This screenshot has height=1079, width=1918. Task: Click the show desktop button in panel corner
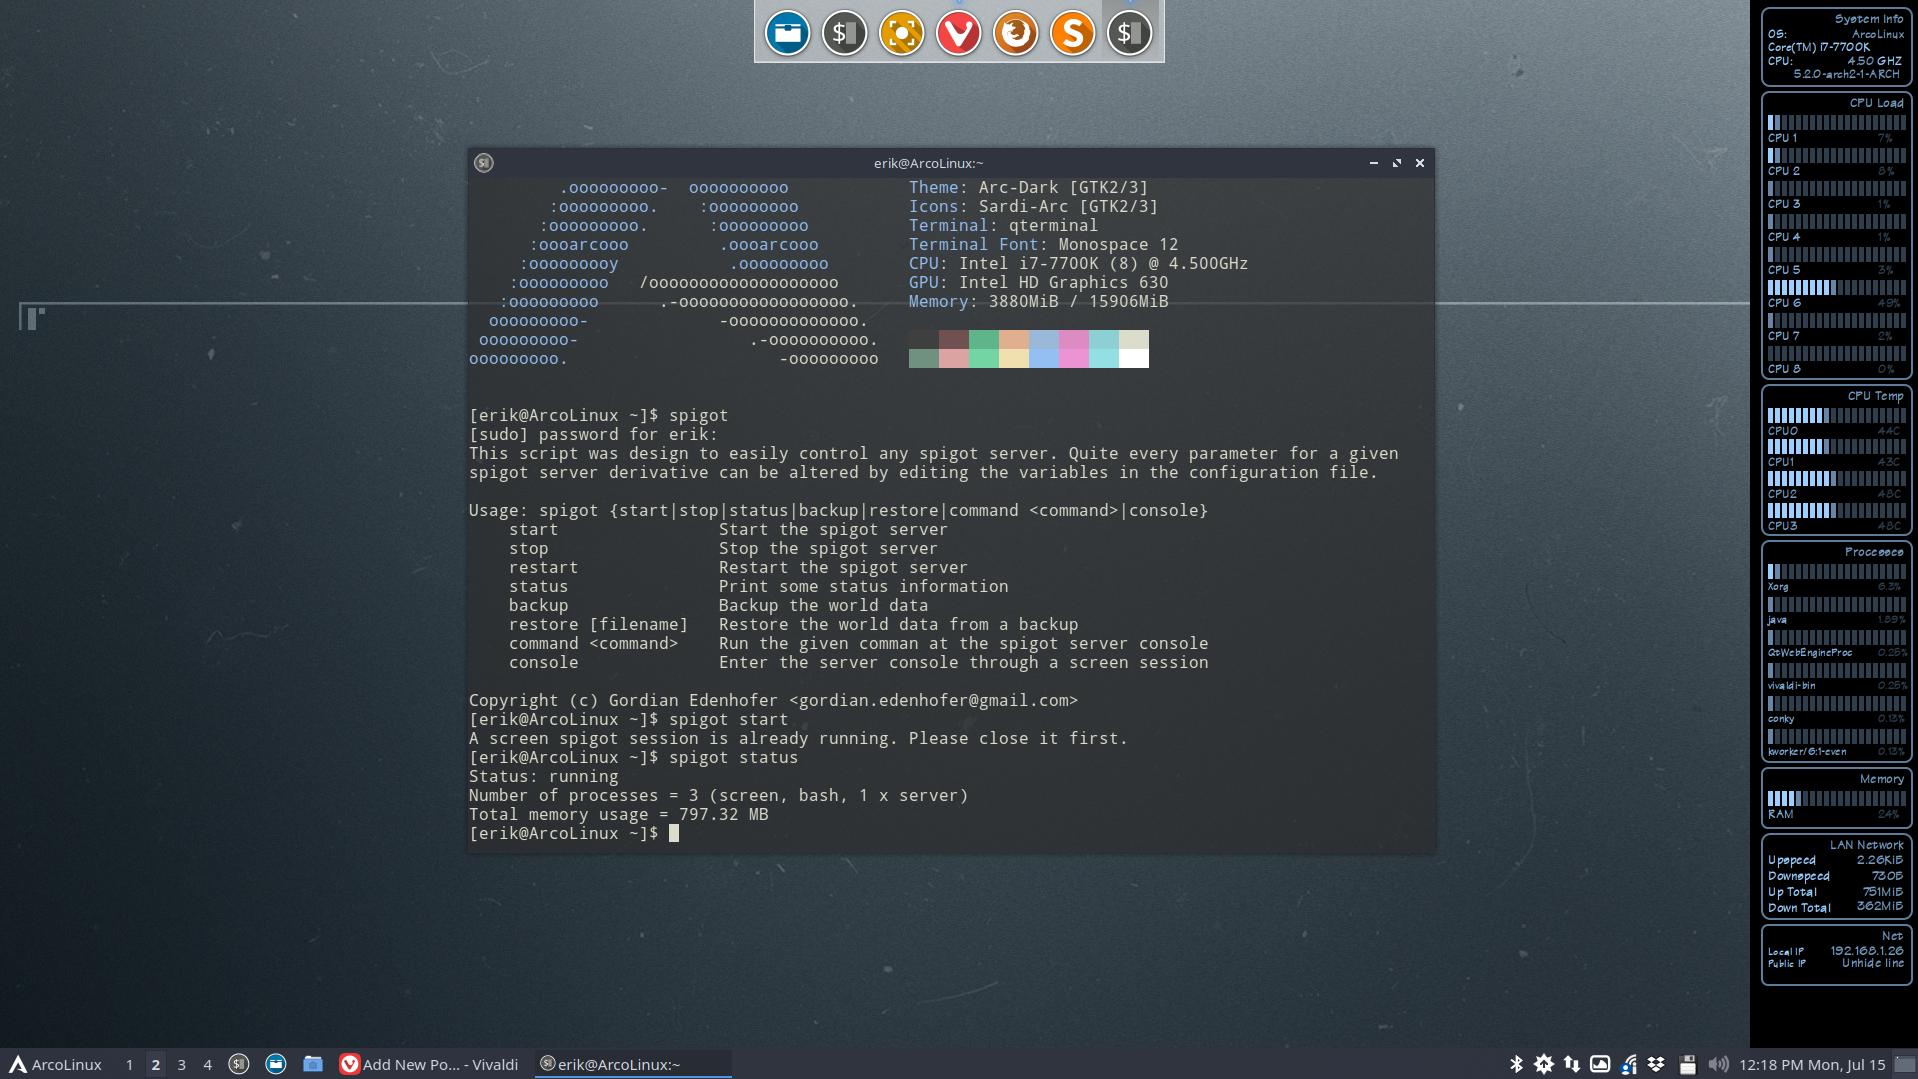pyautogui.click(x=1905, y=1064)
